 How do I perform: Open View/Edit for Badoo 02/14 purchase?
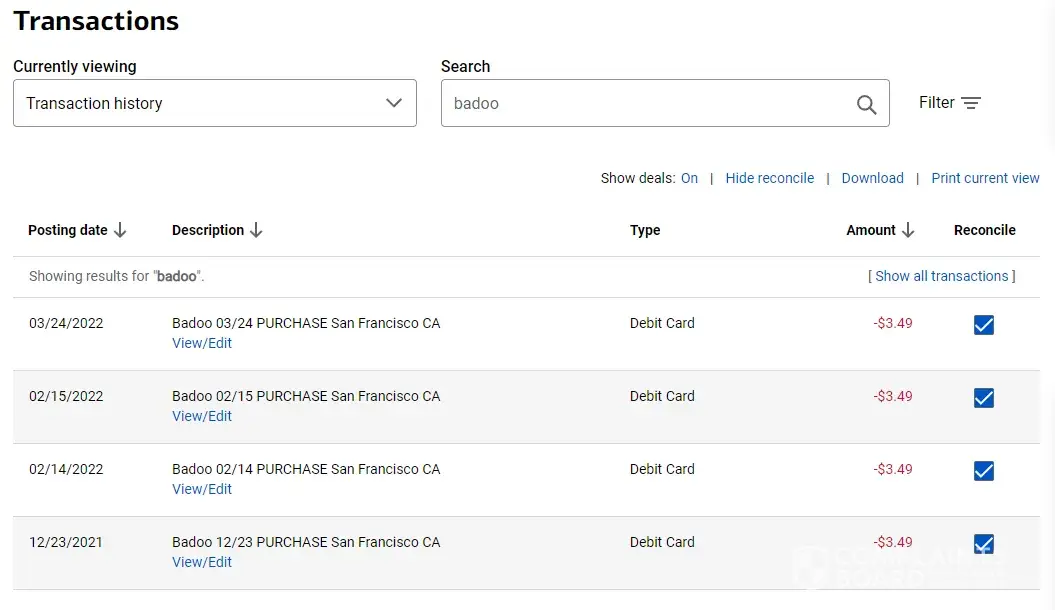tap(202, 489)
